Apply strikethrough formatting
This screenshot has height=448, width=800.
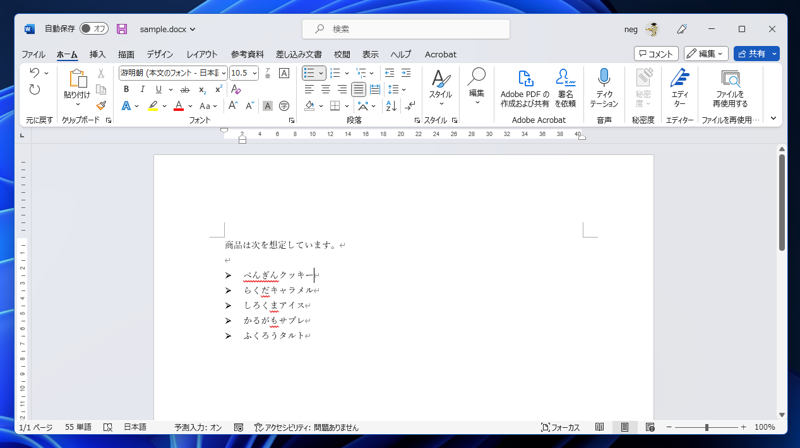[185, 90]
